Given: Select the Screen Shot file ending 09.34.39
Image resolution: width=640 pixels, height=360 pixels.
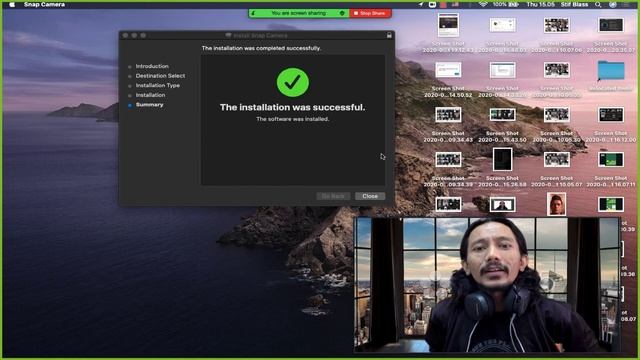Looking at the screenshot, I should pos(448,160).
